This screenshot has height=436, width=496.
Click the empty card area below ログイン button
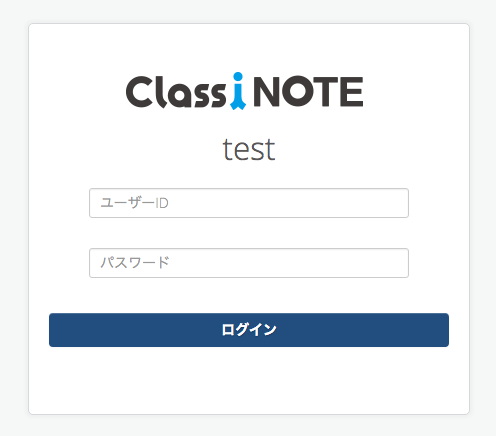pos(249,380)
